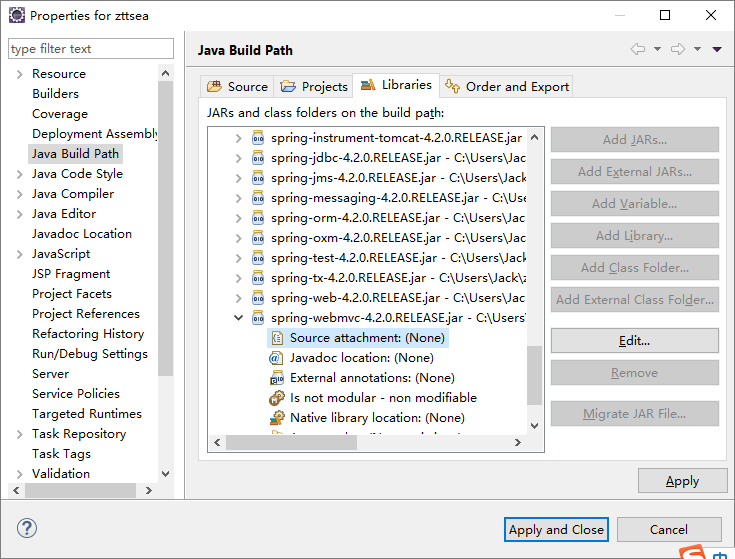This screenshot has height=559, width=735.
Task: Click the spring-jdbc jar file icon
Action: 258,157
